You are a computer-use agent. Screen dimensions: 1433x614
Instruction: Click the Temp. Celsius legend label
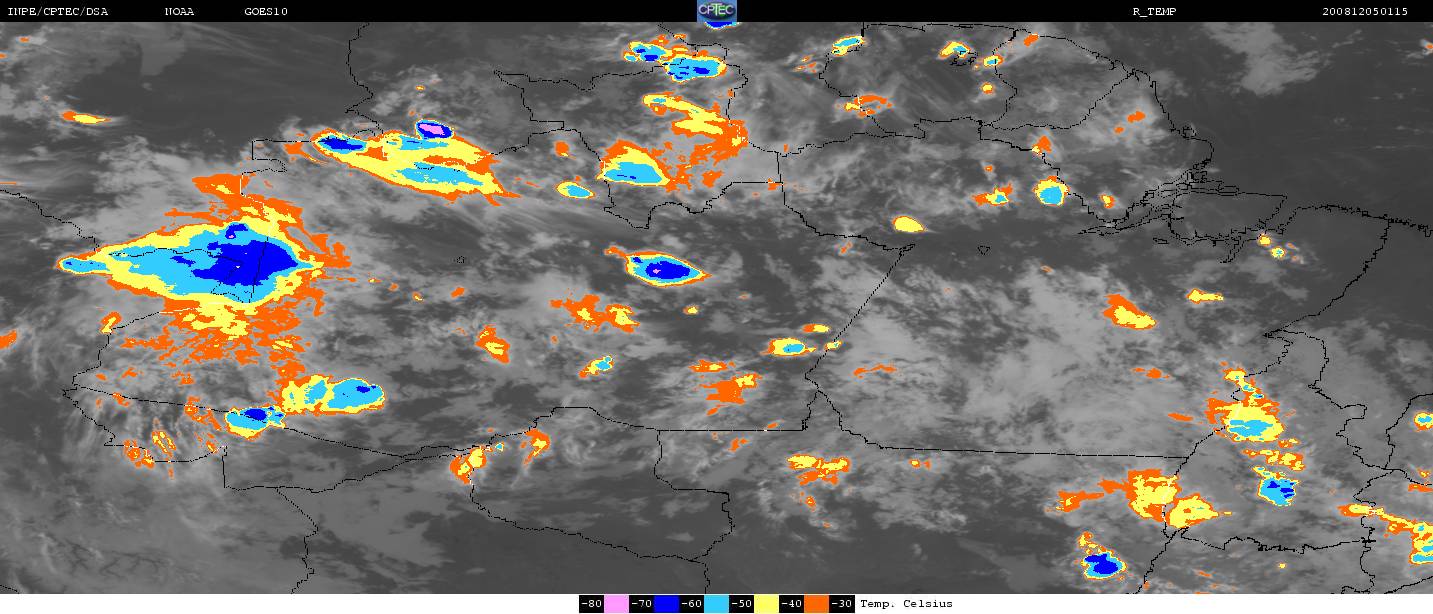click(x=906, y=604)
